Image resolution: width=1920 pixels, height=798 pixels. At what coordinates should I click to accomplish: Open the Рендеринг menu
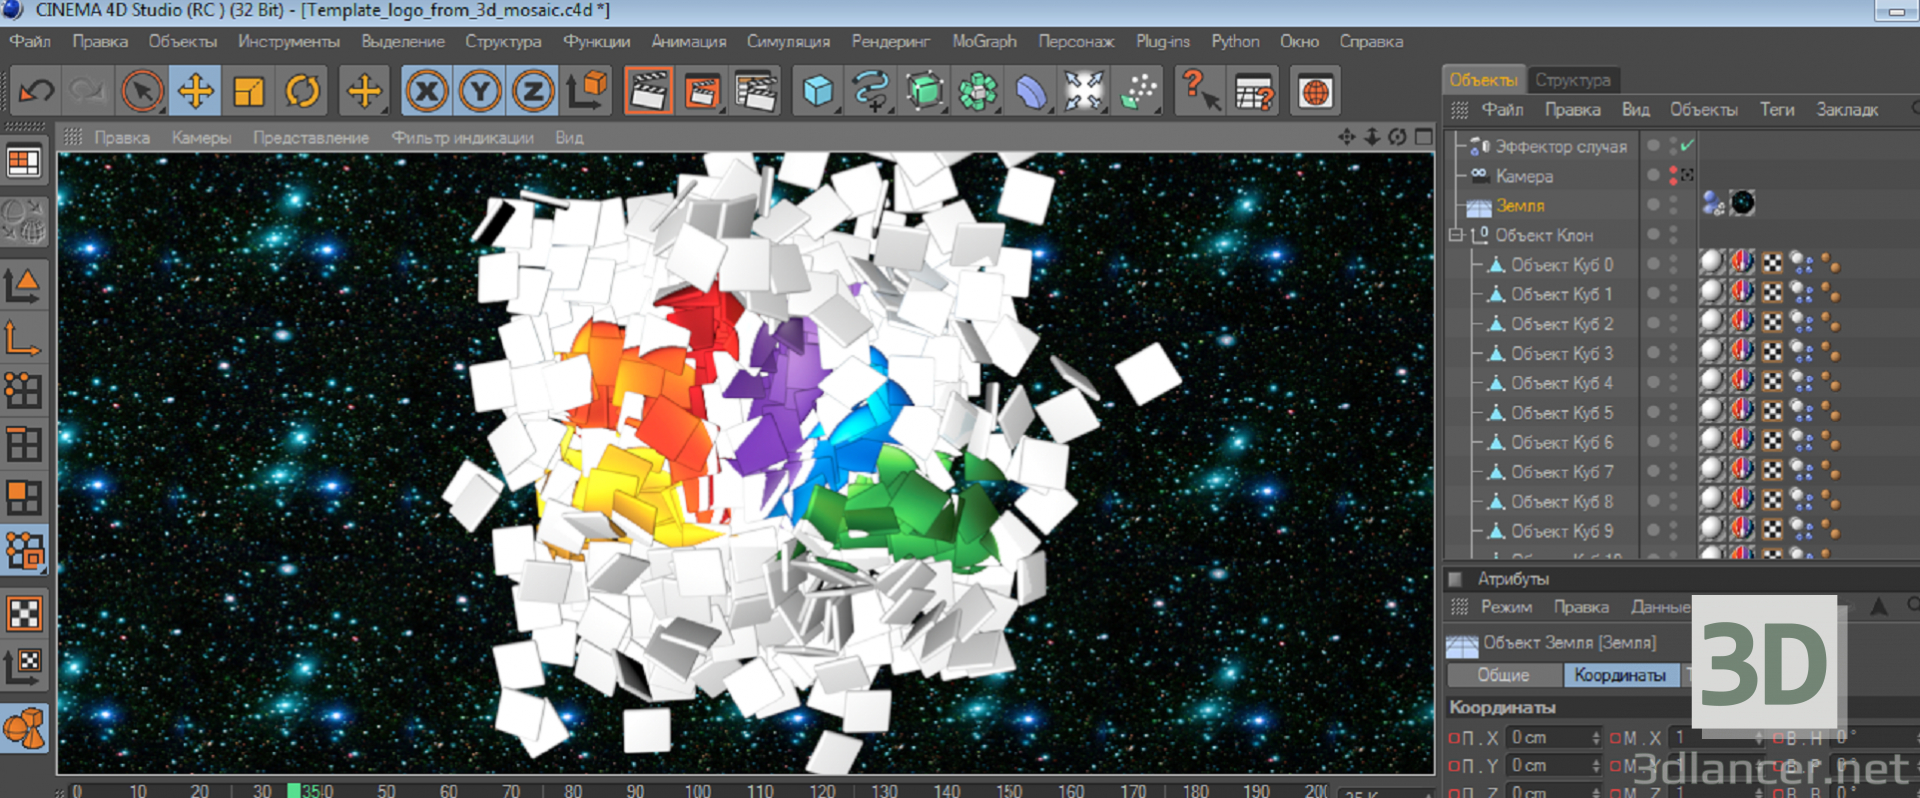[x=890, y=42]
